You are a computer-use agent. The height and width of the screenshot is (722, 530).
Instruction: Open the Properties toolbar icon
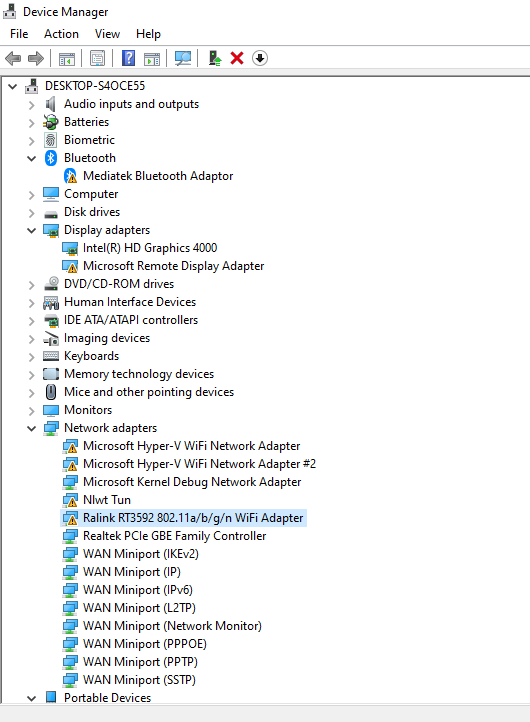point(97,58)
